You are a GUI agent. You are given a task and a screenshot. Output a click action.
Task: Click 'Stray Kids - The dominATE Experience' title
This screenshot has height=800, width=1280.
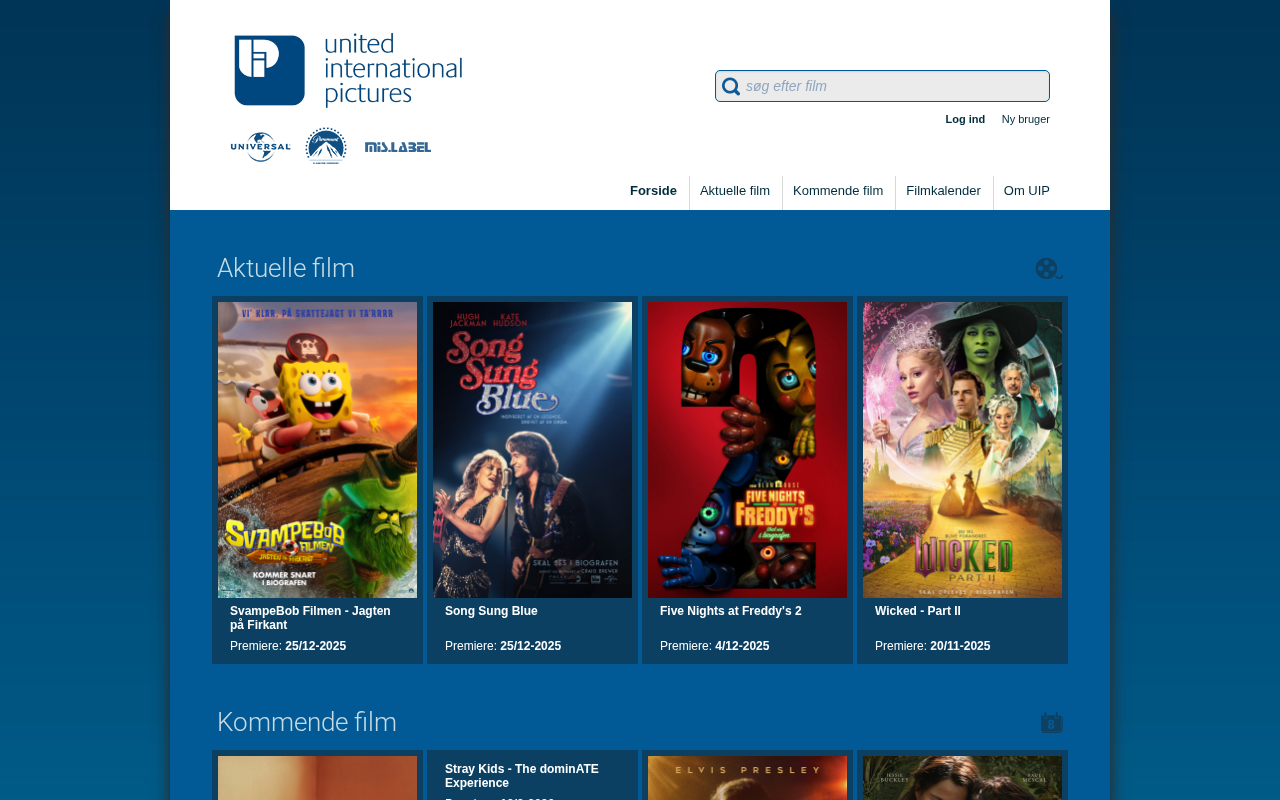tap(522, 776)
